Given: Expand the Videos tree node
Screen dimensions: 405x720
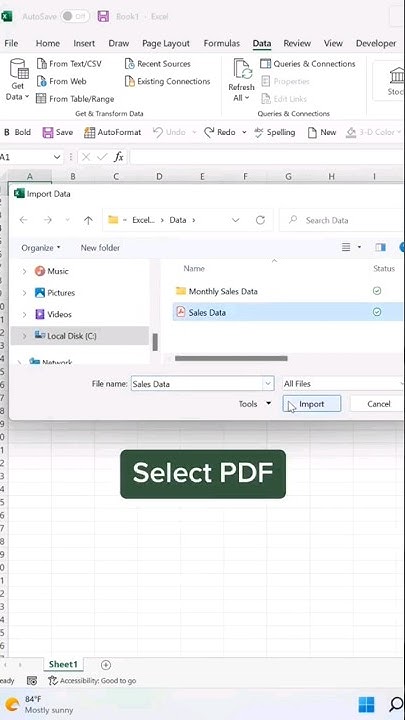Looking at the screenshot, I should click(x=24, y=315).
